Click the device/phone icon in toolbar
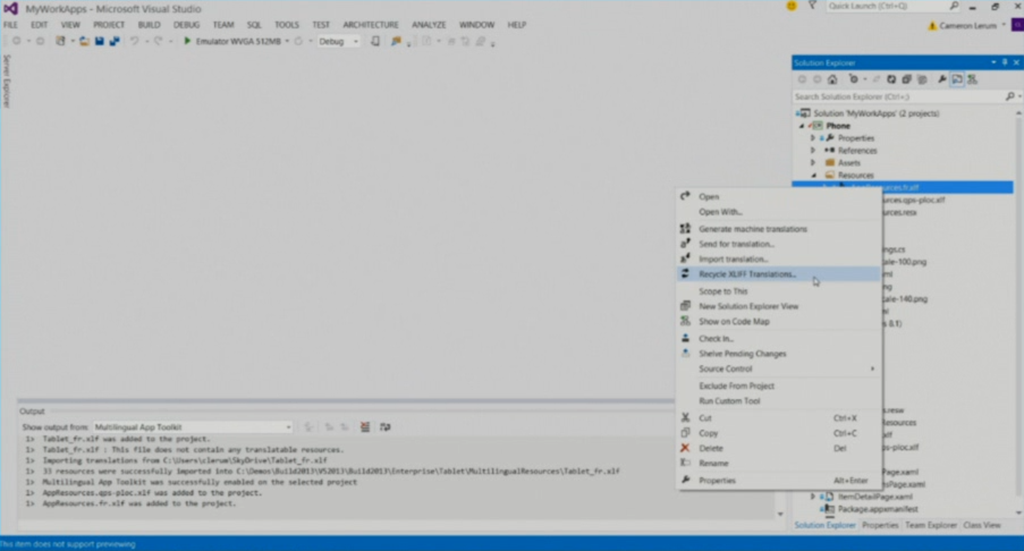The height and width of the screenshot is (551, 1024). coord(376,41)
